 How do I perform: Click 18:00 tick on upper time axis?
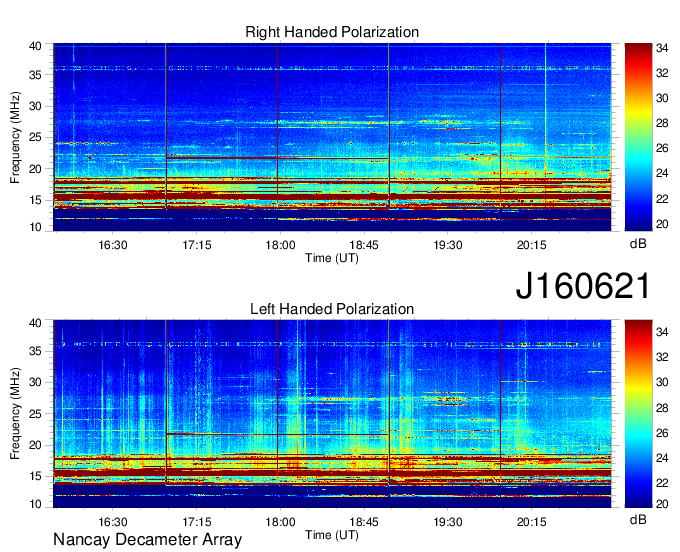[280, 245]
